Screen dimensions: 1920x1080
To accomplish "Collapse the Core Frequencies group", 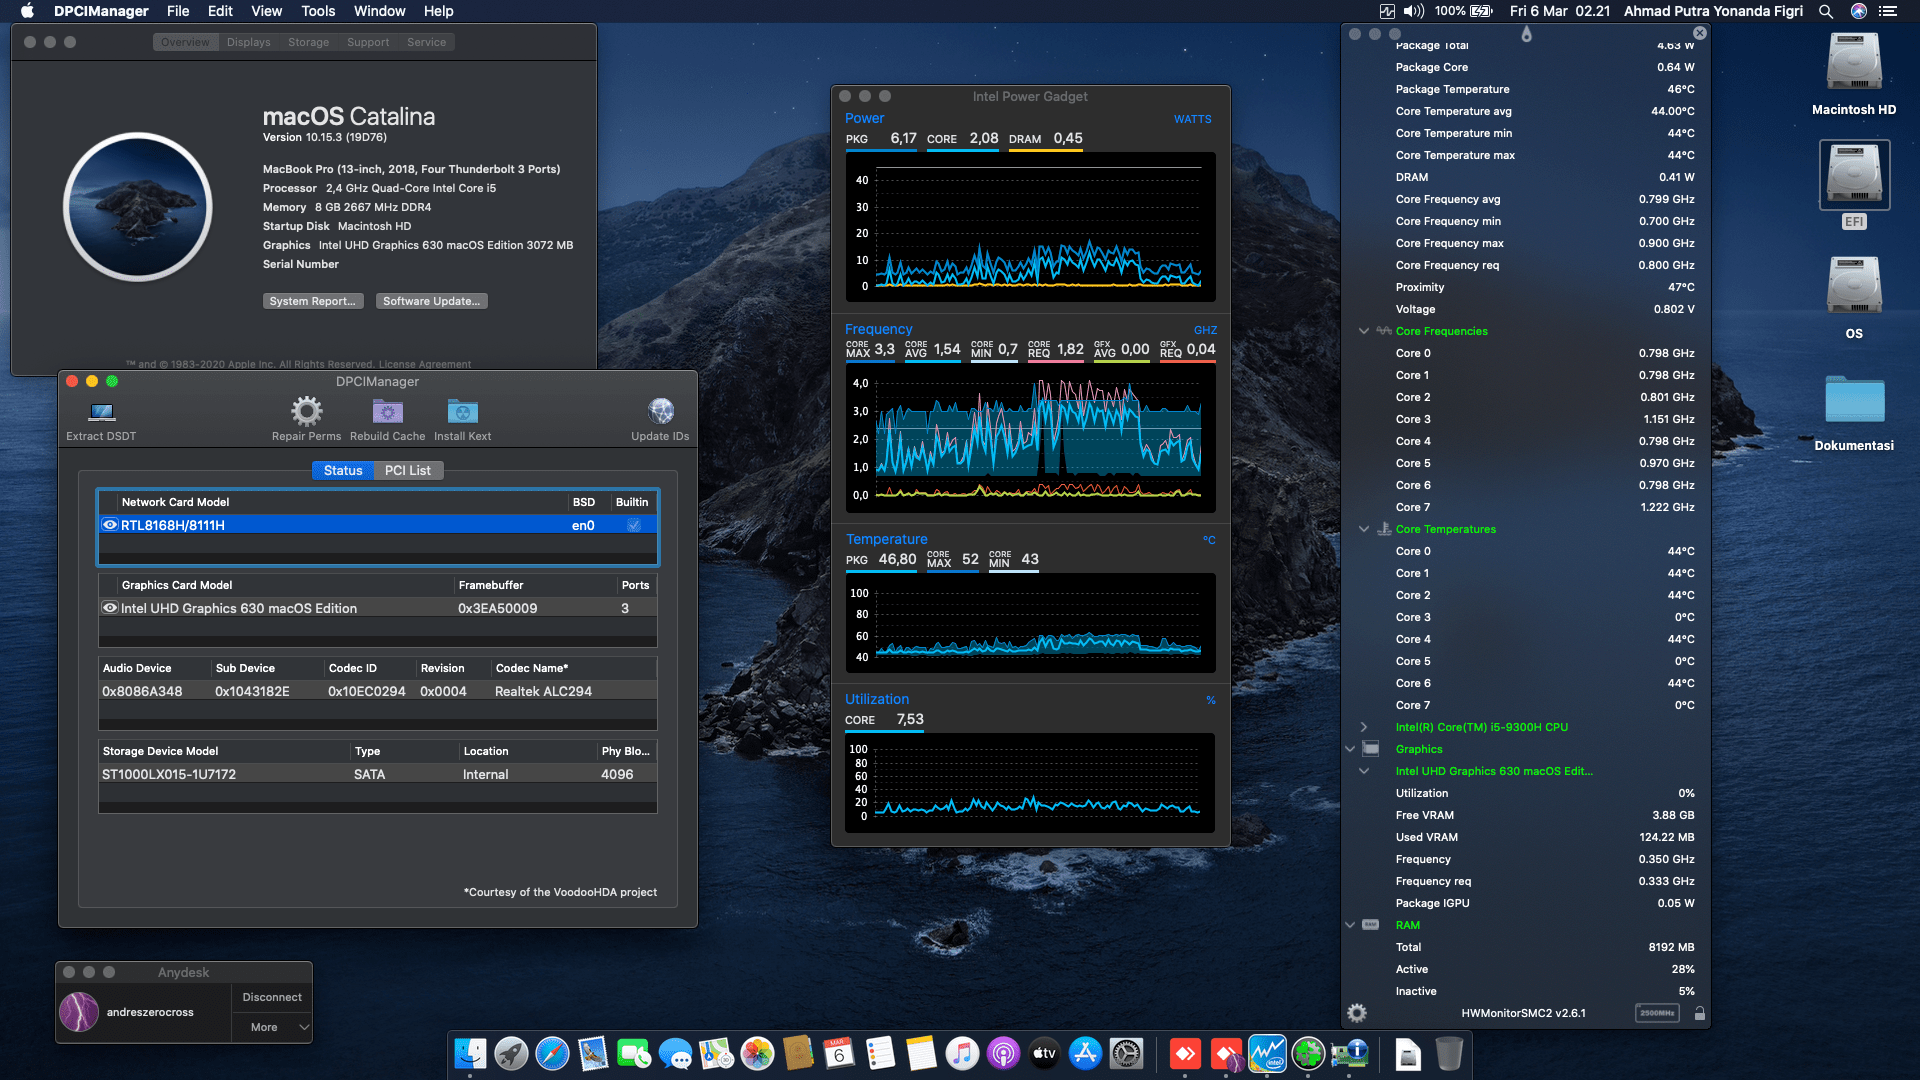I will [1363, 331].
